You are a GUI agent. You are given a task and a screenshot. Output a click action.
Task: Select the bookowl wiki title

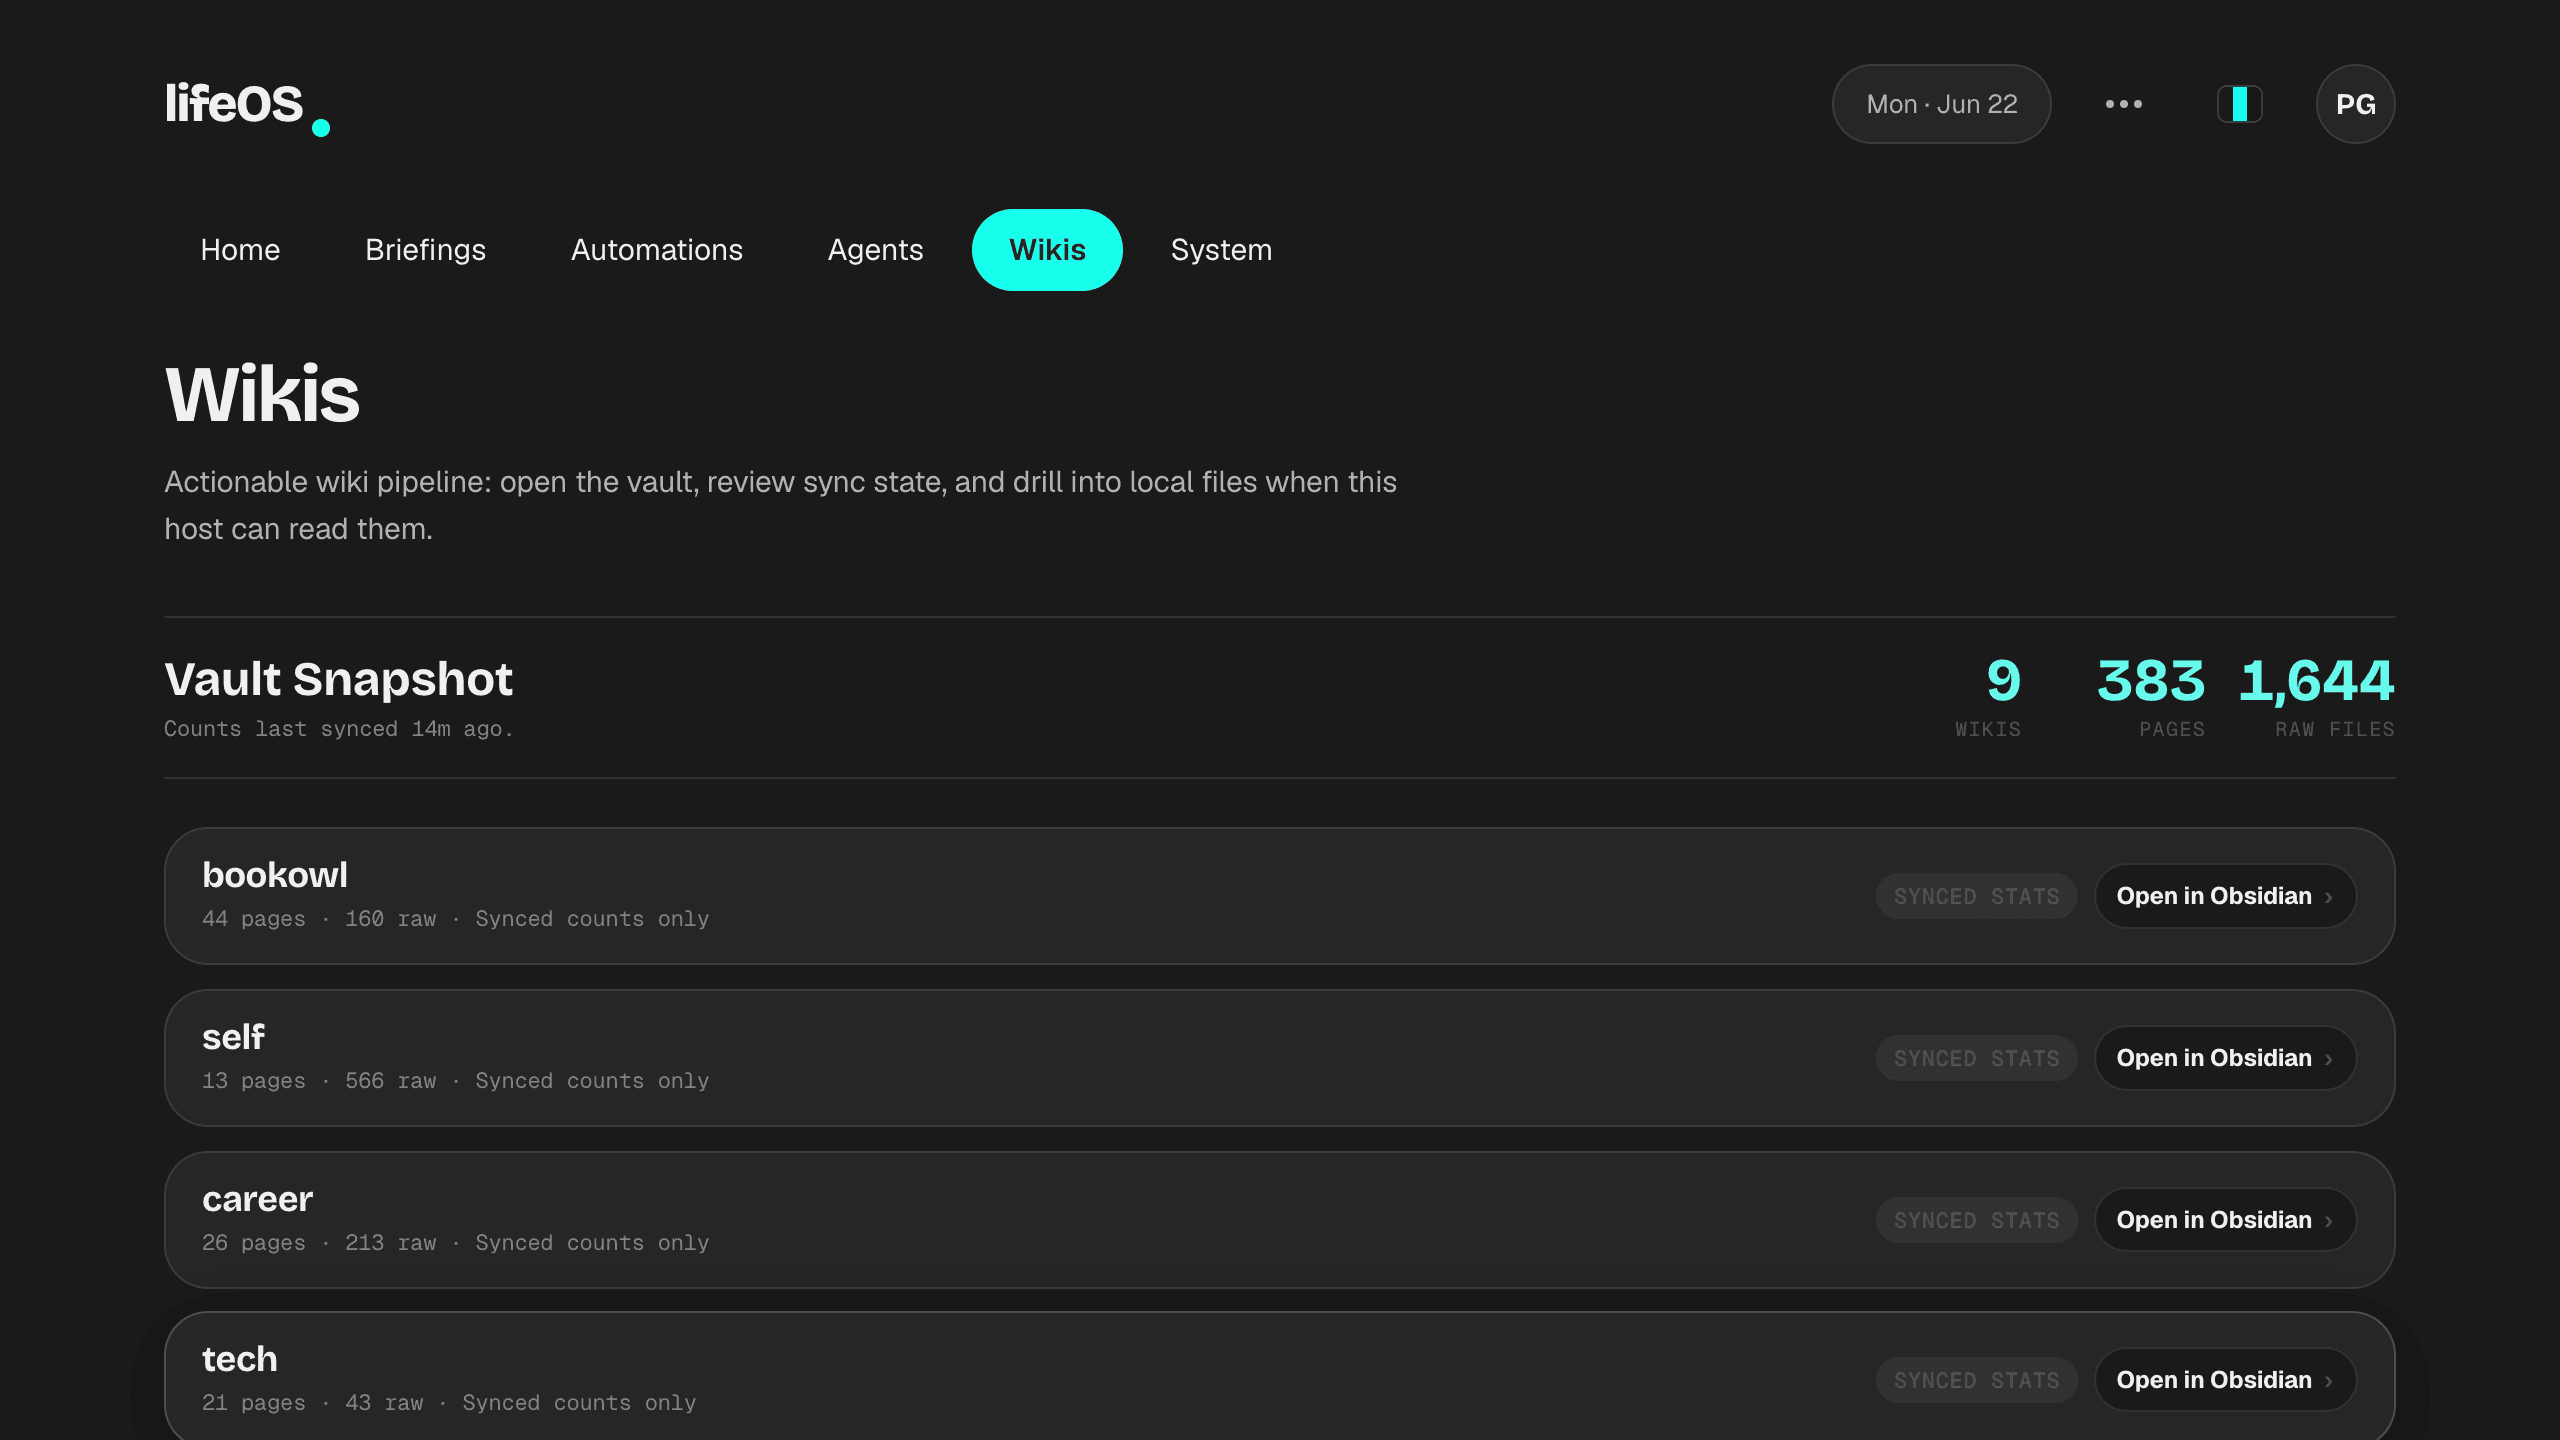point(275,875)
